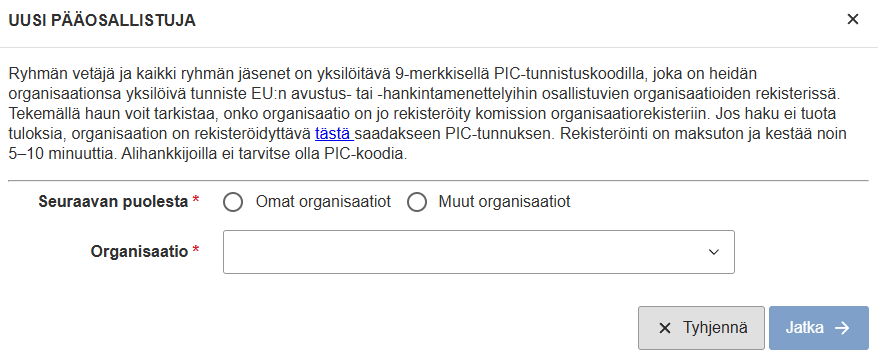Viewport: 878px width, 364px height.
Task: Open the Organisaatio combo box field
Action: tap(479, 252)
